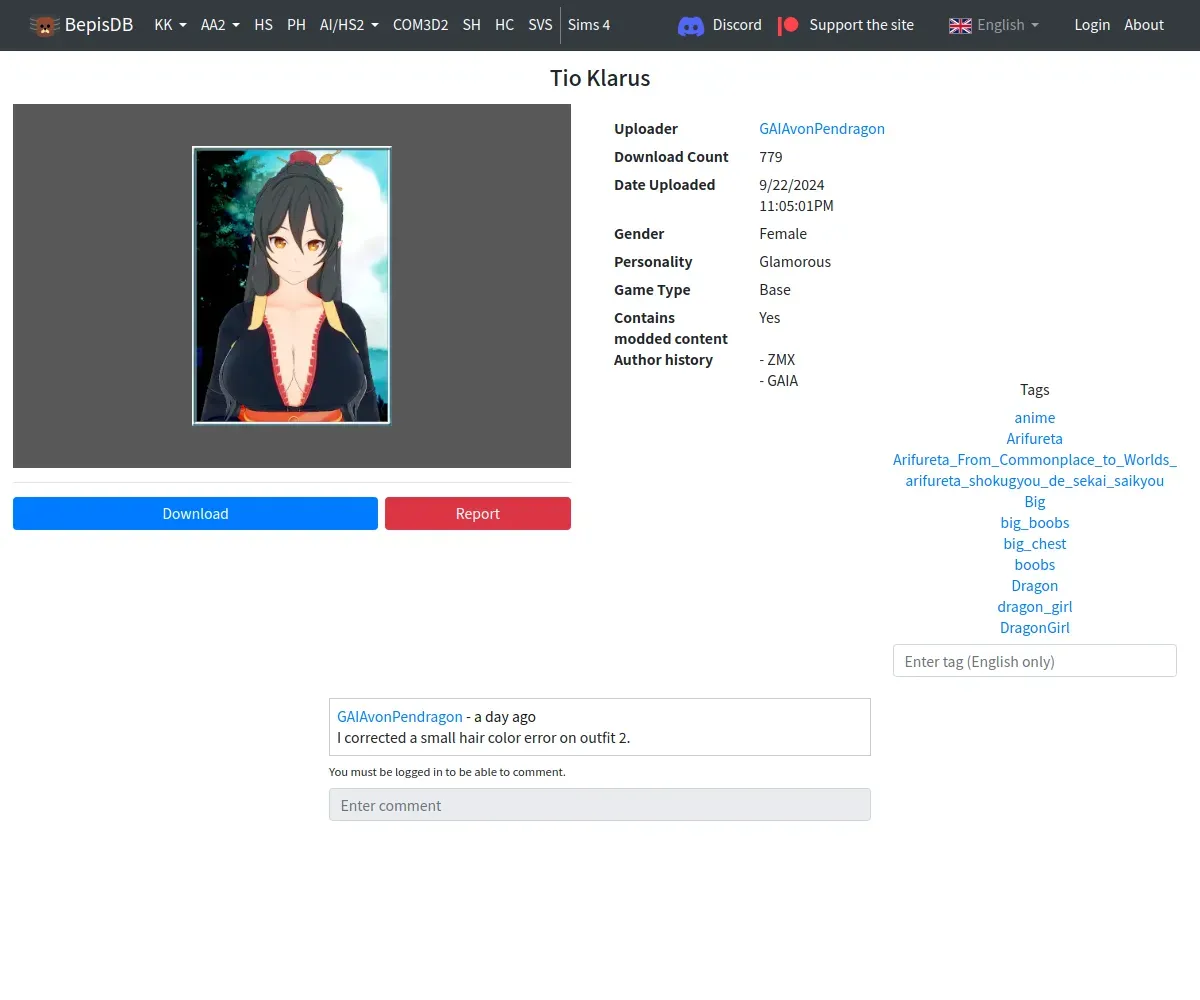Click the download count value 779
The image size is (1200, 1000).
pyautogui.click(x=771, y=156)
